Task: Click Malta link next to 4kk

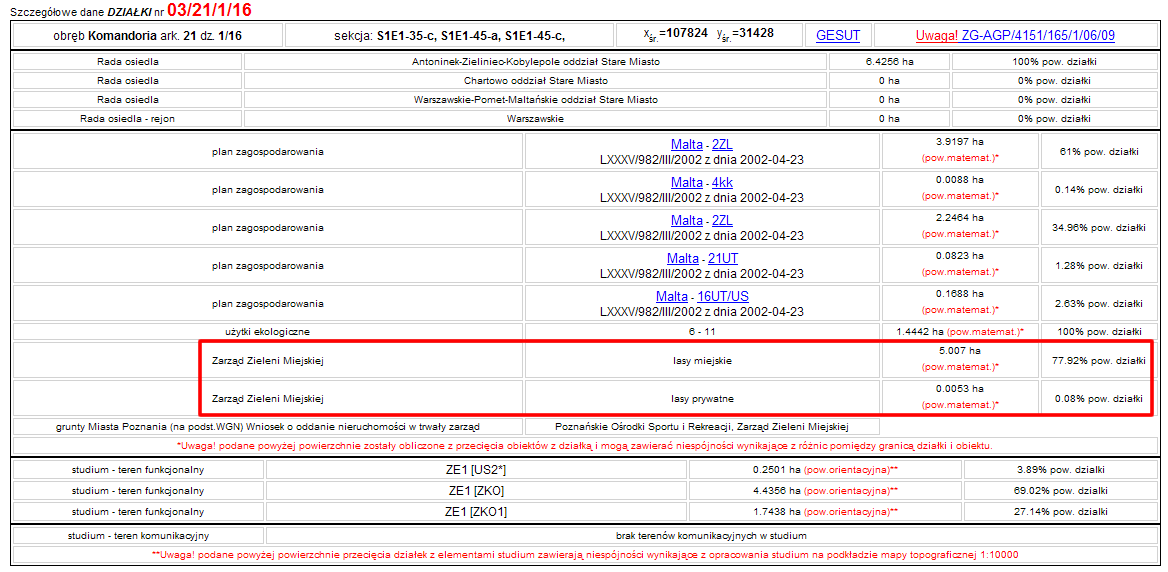Action: [686, 182]
